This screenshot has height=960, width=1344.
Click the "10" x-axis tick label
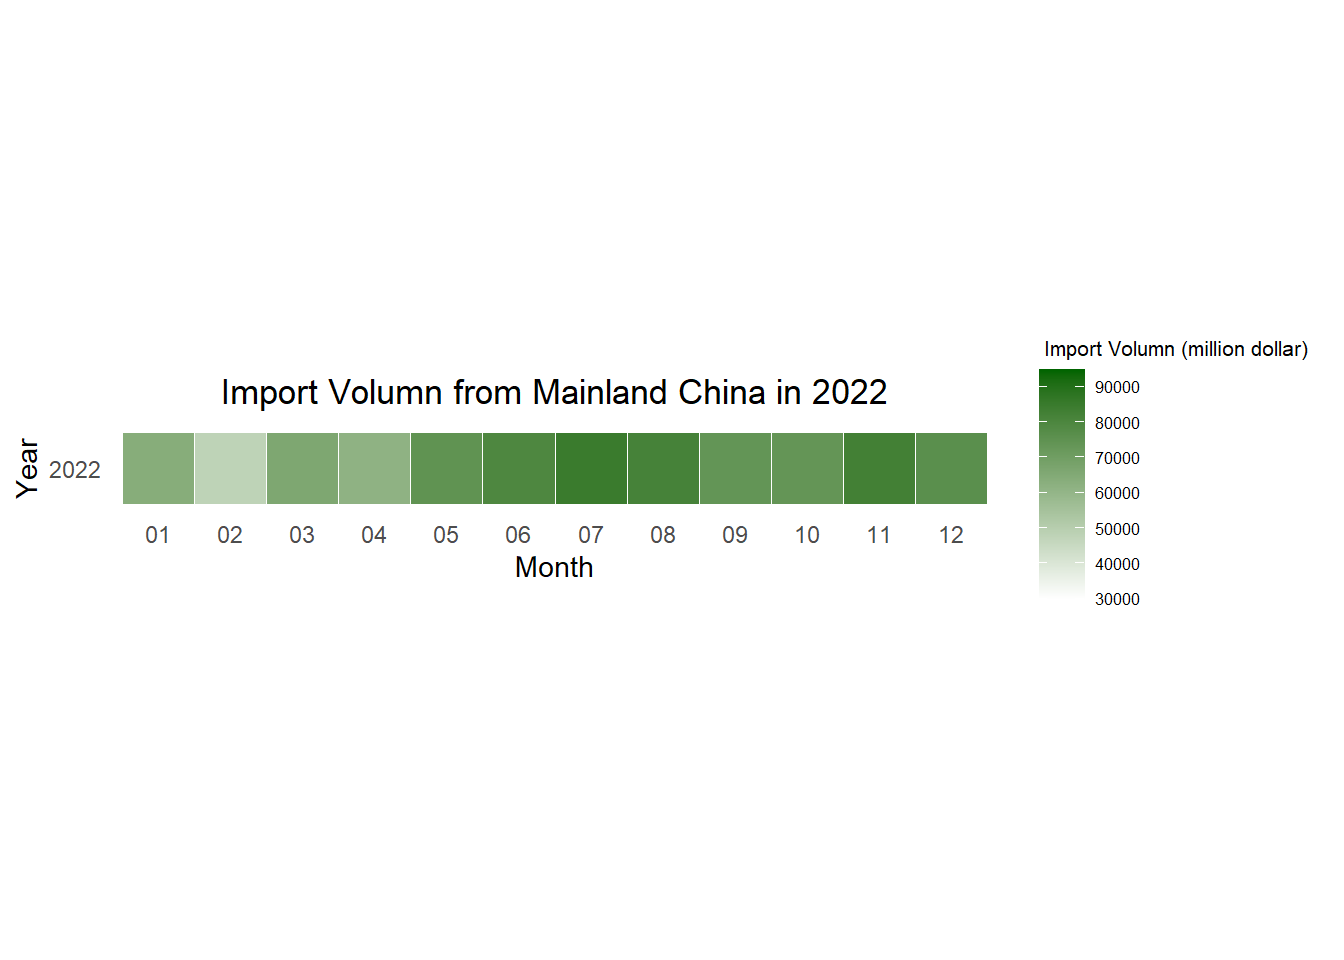(x=807, y=535)
